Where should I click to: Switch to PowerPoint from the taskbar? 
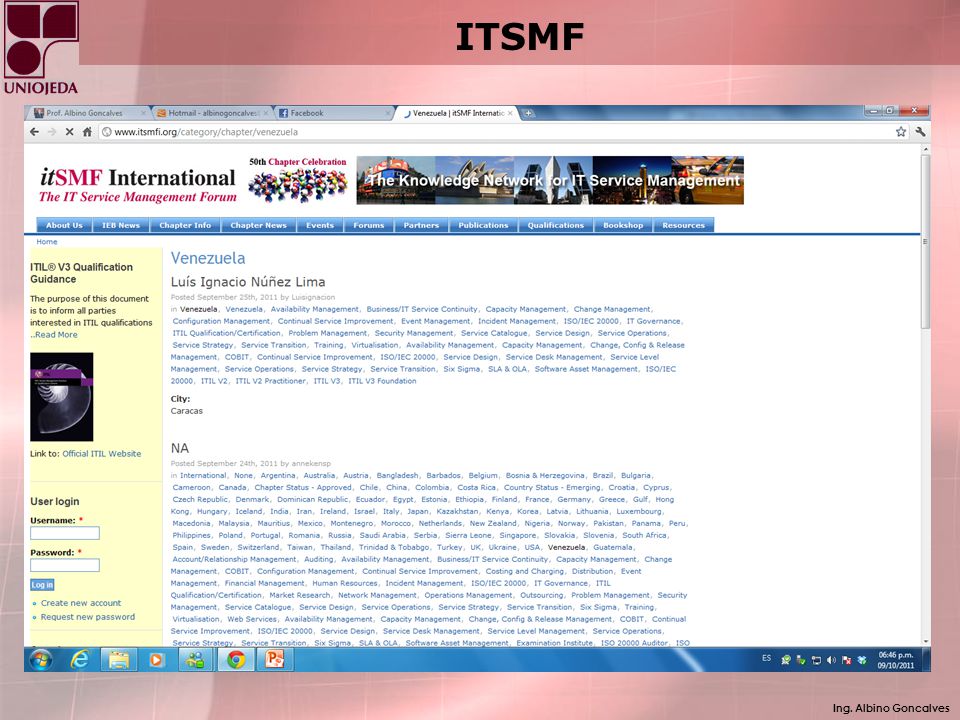(275, 660)
